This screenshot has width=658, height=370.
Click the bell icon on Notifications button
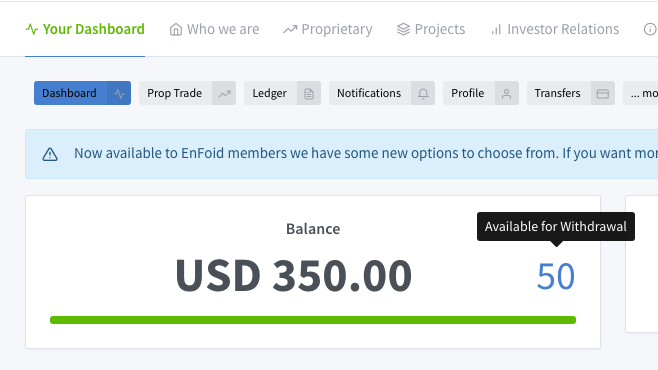click(423, 94)
